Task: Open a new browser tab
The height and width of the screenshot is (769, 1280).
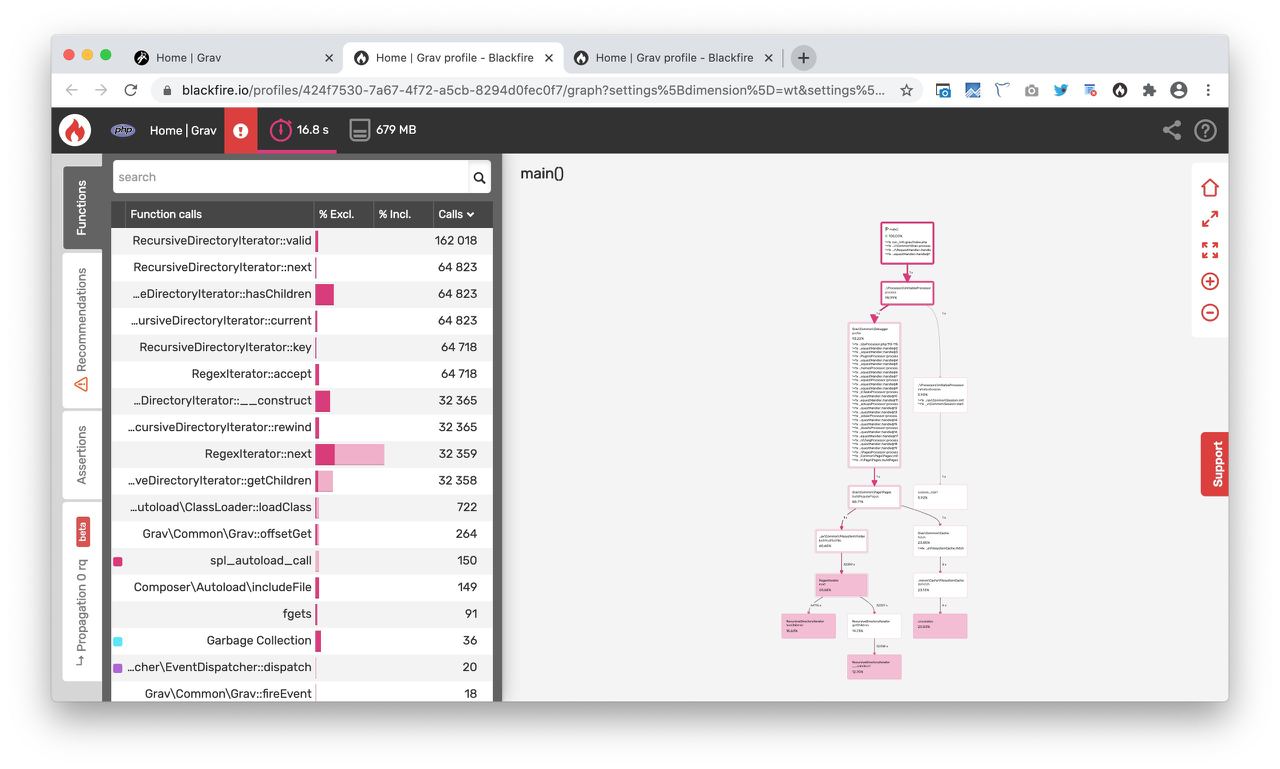Action: point(803,58)
